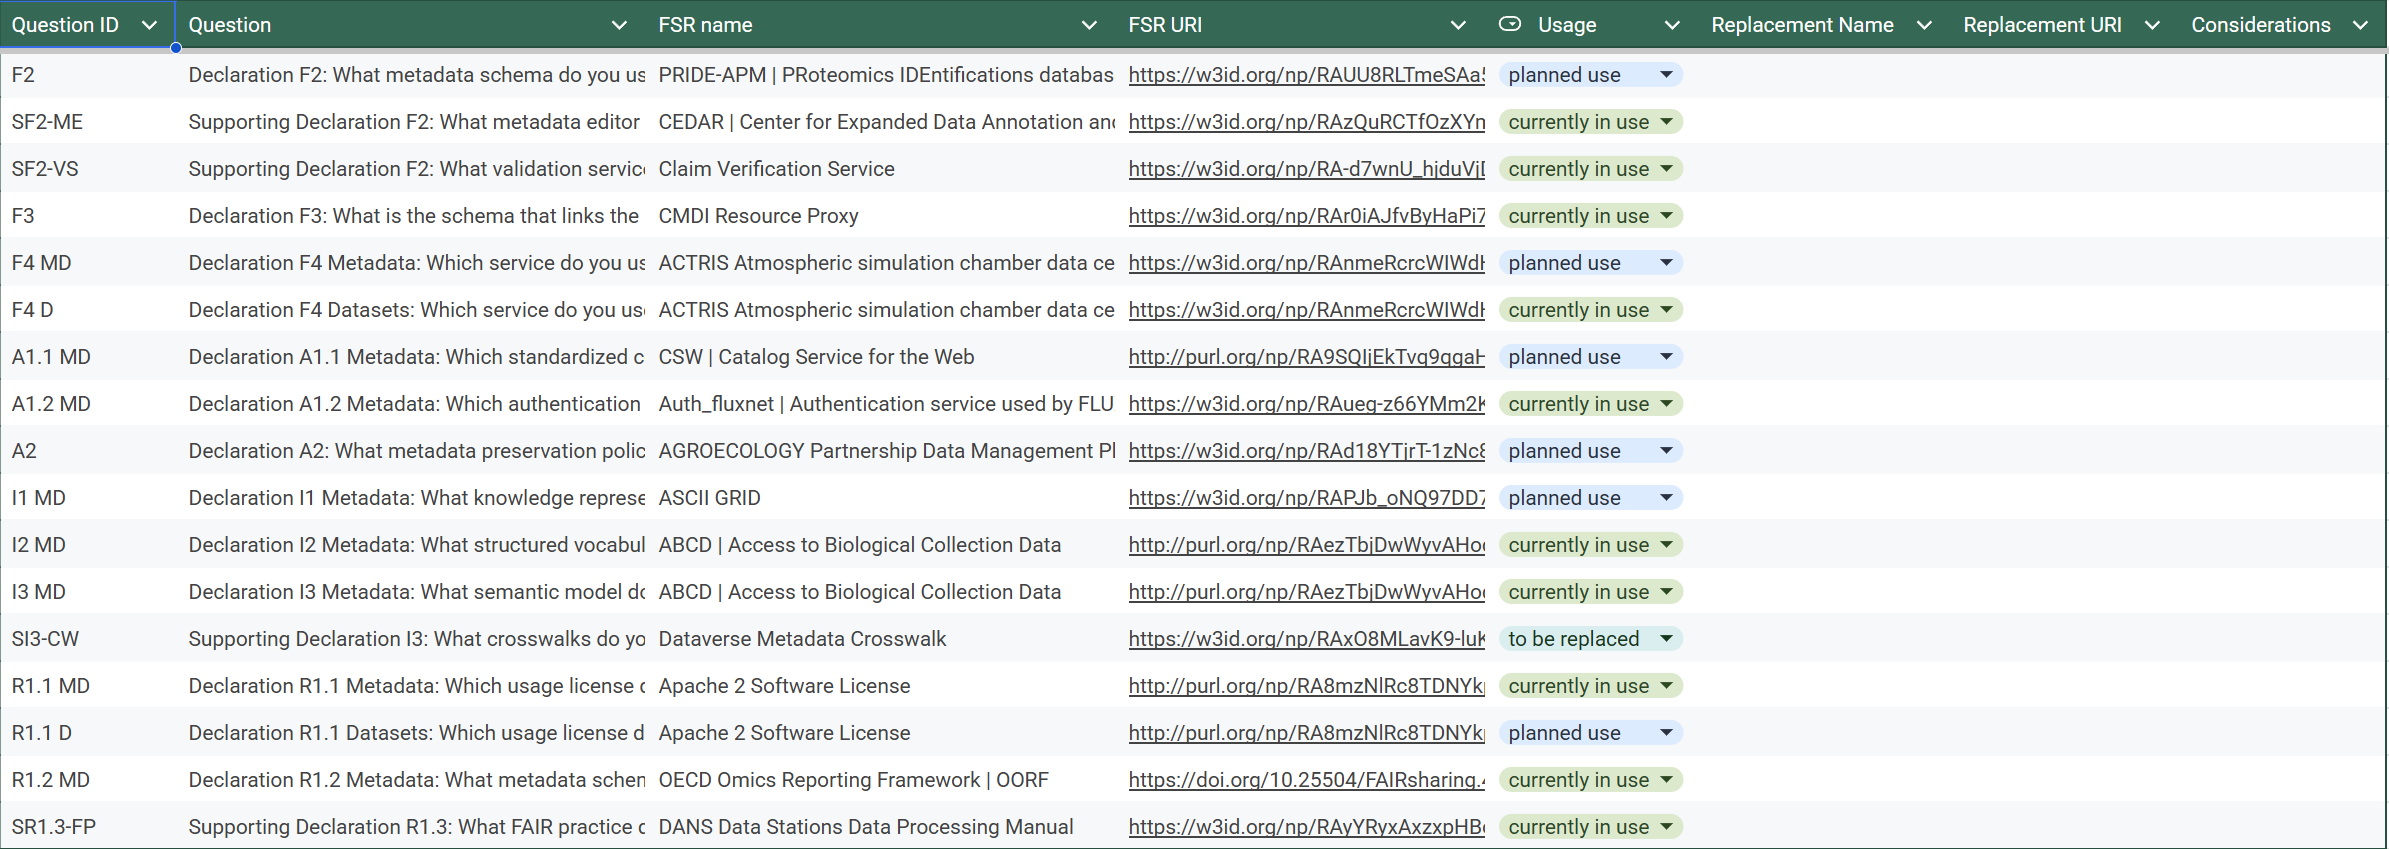Open the PRIDE-APM FSR URI link
This screenshot has width=2389, height=849.
(1307, 75)
